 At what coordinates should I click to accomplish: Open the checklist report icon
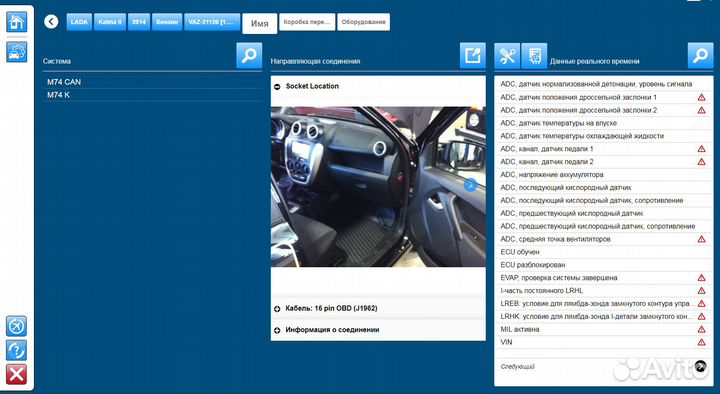click(534, 56)
